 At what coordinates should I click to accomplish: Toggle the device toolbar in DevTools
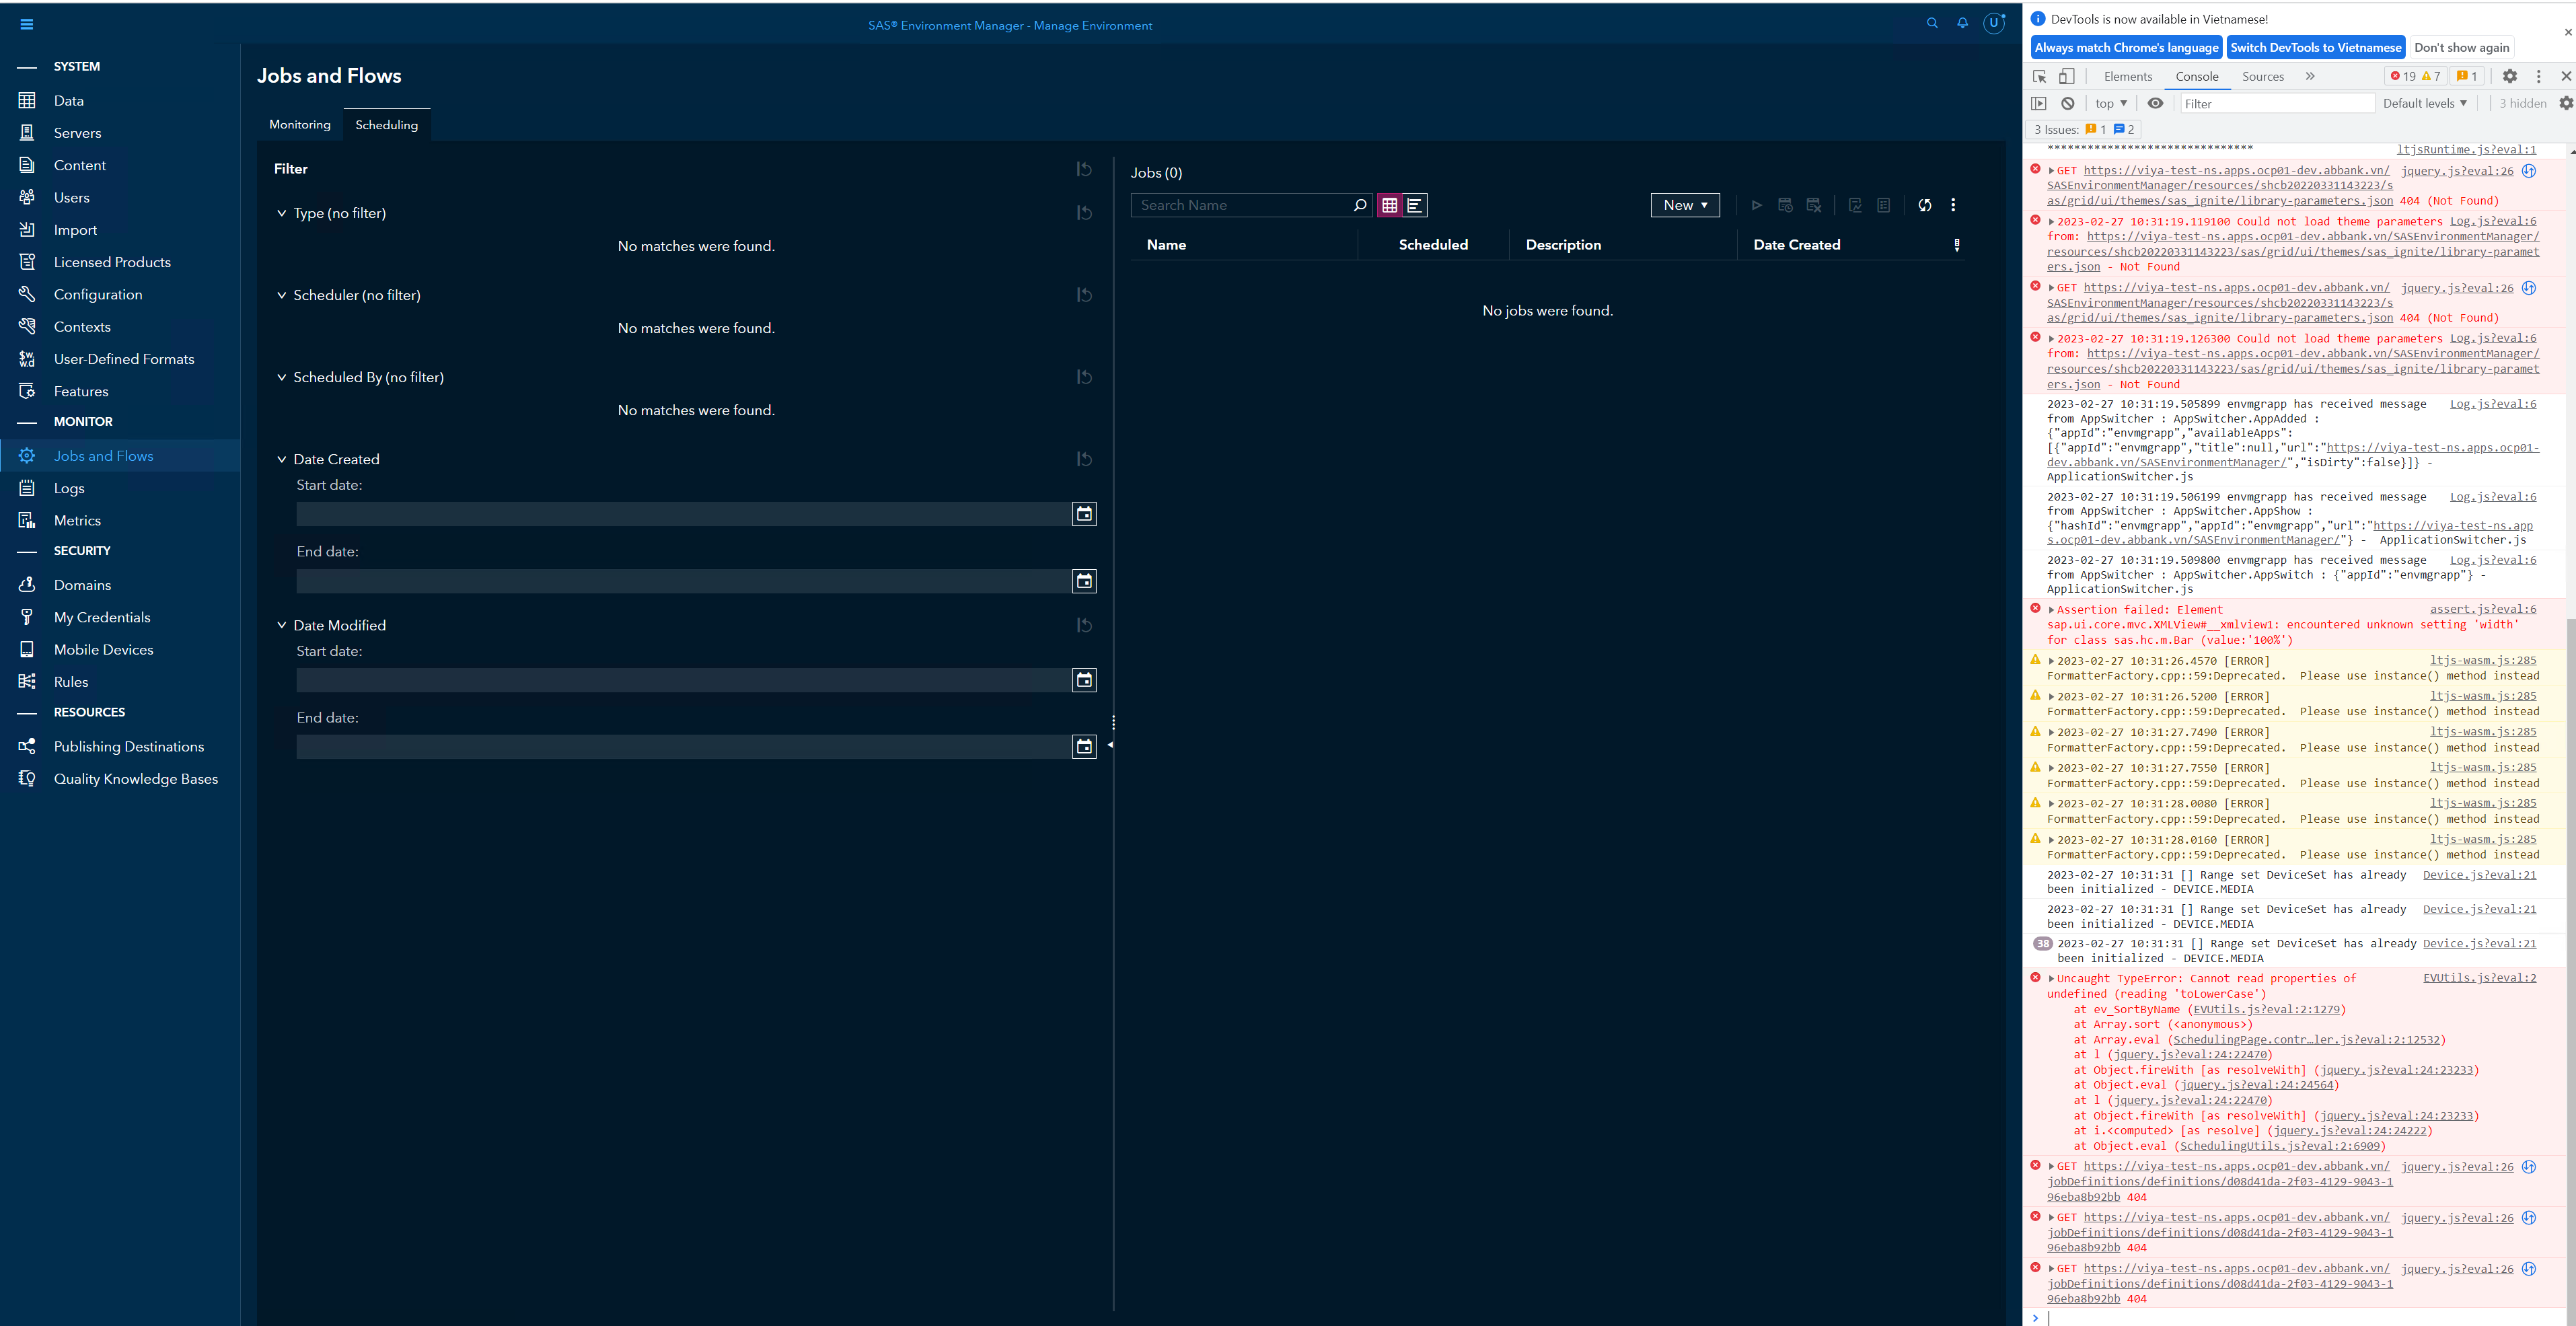click(x=2067, y=76)
